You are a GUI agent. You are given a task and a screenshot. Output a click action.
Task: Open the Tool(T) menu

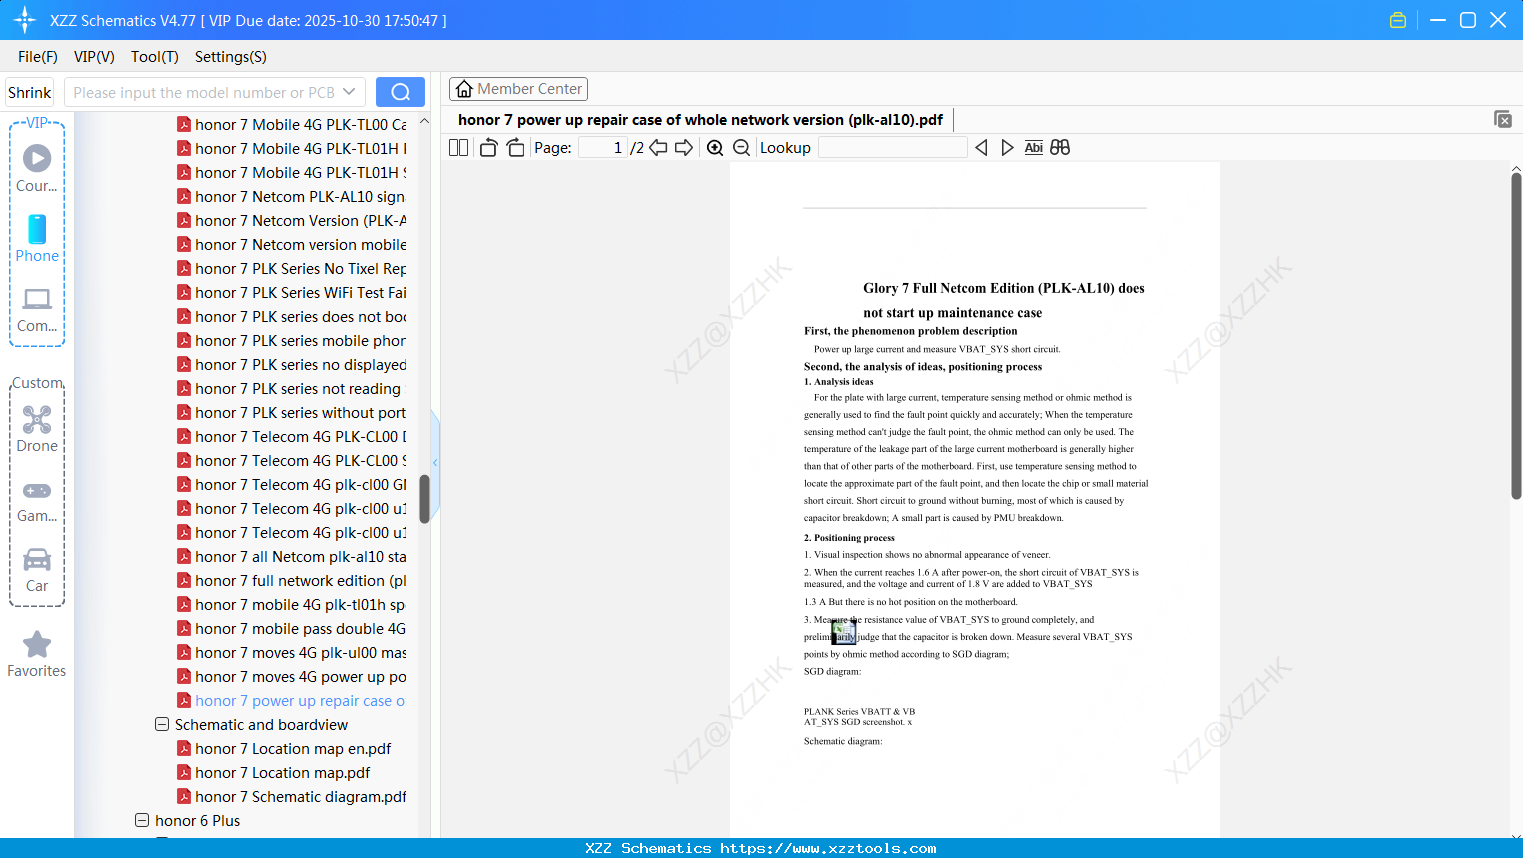(x=155, y=57)
